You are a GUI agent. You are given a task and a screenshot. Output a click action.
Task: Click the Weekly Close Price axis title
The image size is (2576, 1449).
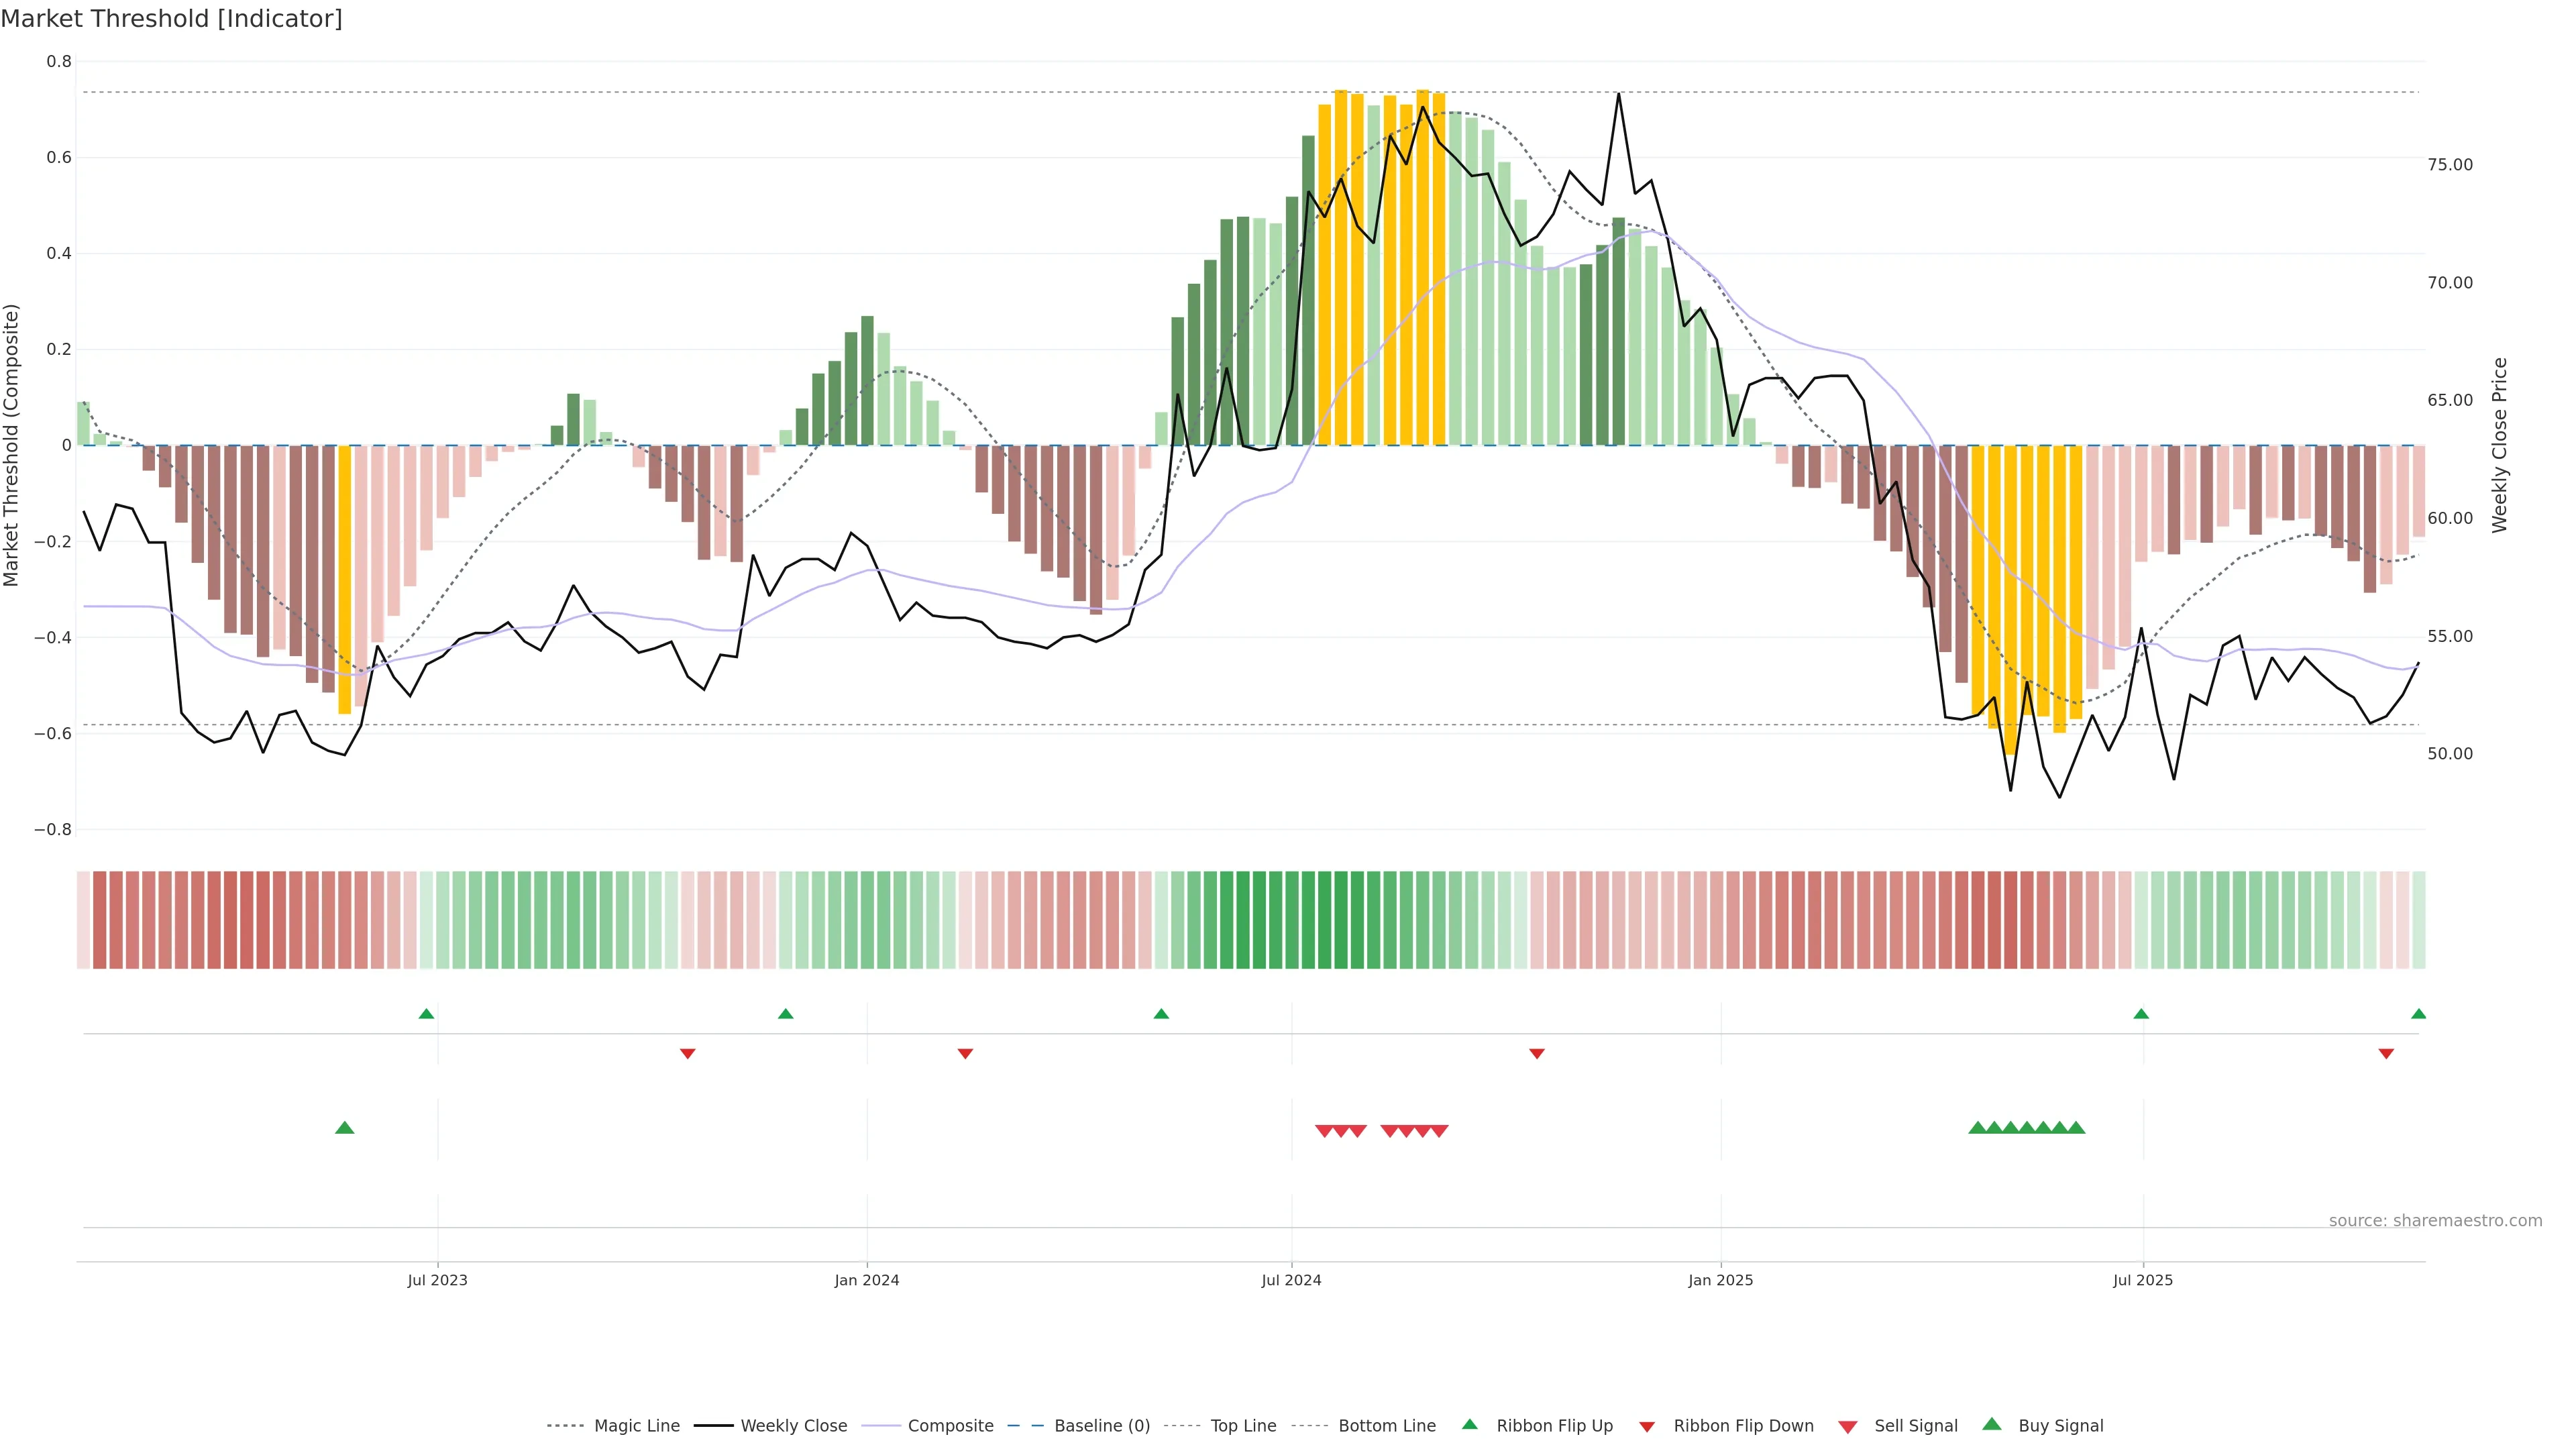point(2500,445)
